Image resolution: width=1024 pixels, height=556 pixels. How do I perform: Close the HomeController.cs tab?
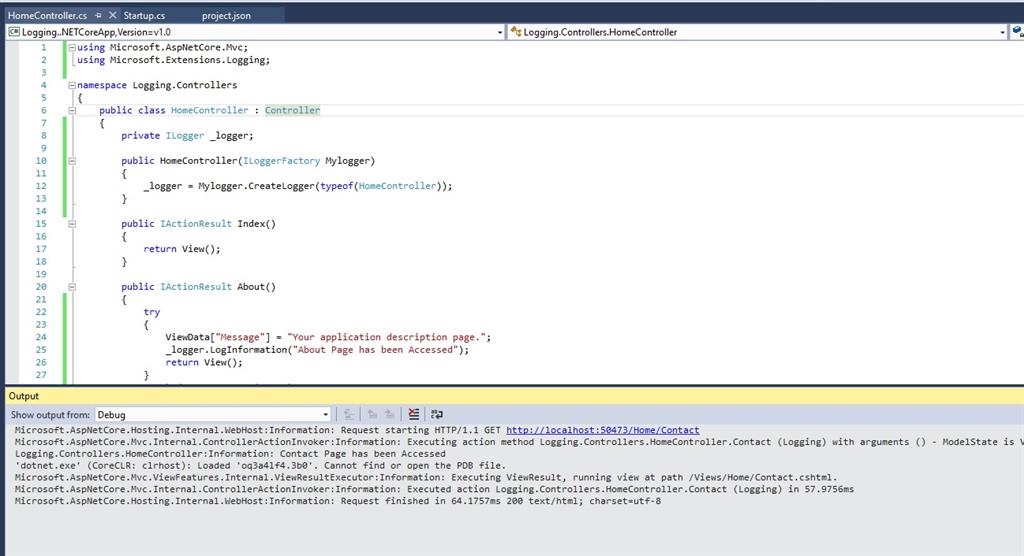pyautogui.click(x=112, y=15)
